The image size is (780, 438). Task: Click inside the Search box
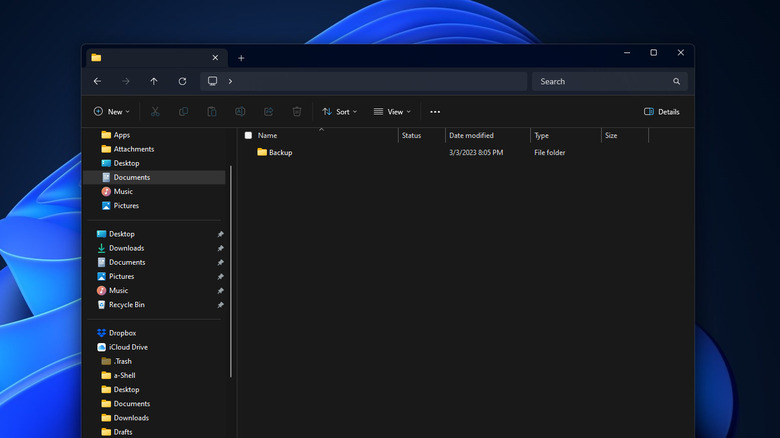[600, 81]
